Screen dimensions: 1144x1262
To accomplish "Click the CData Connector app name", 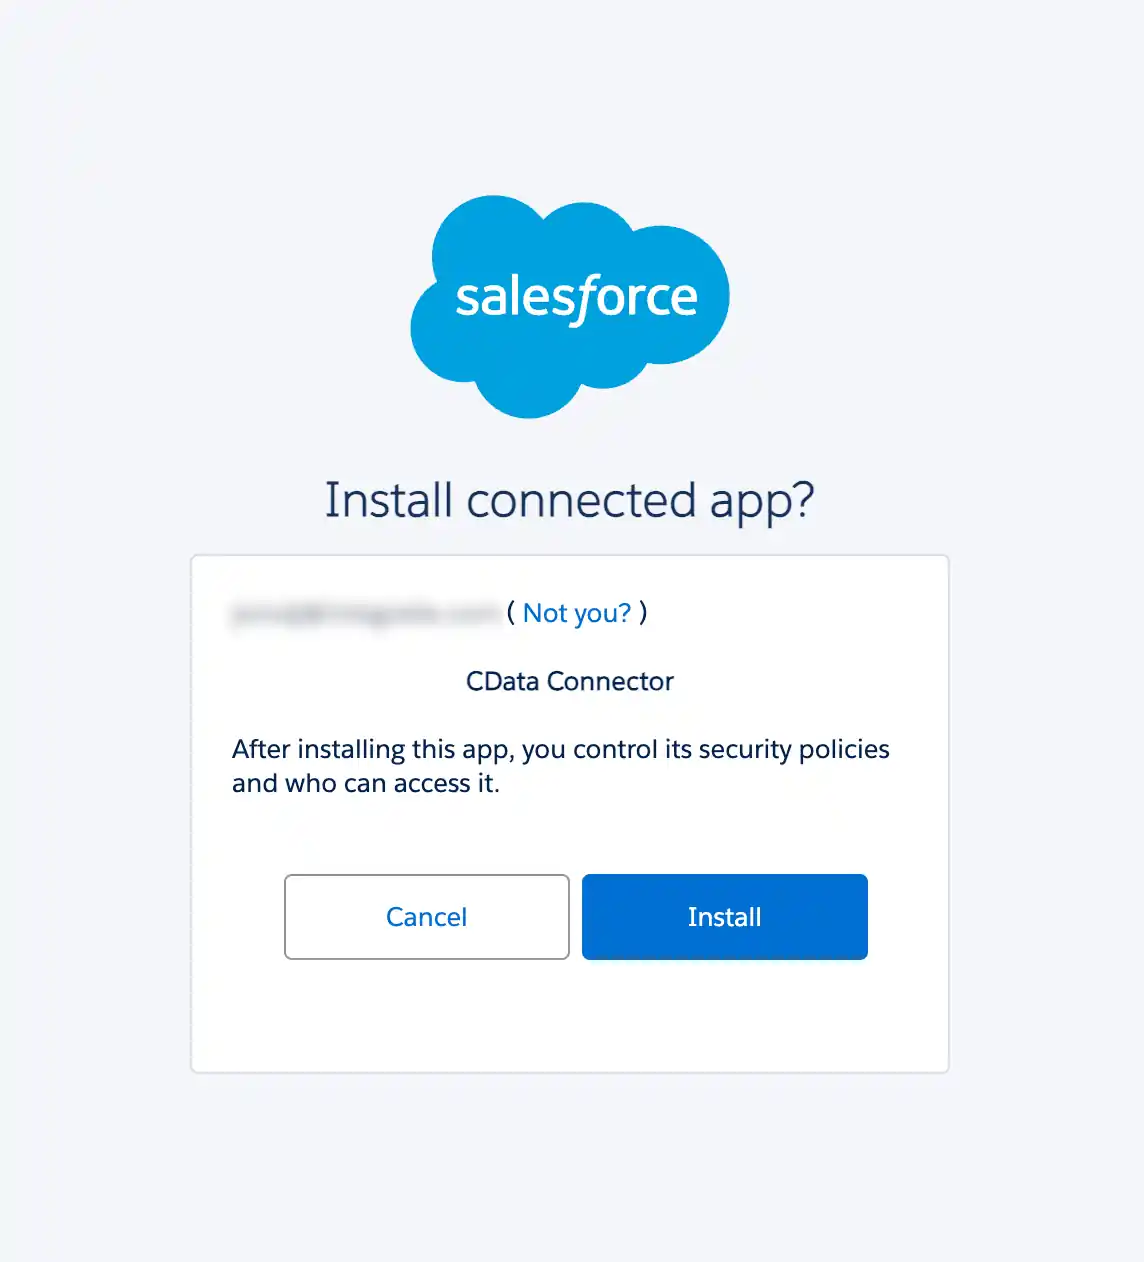I will (569, 681).
